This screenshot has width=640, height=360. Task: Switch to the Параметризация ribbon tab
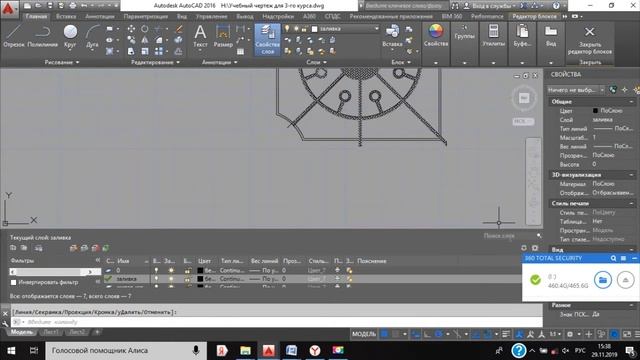[x=146, y=16]
